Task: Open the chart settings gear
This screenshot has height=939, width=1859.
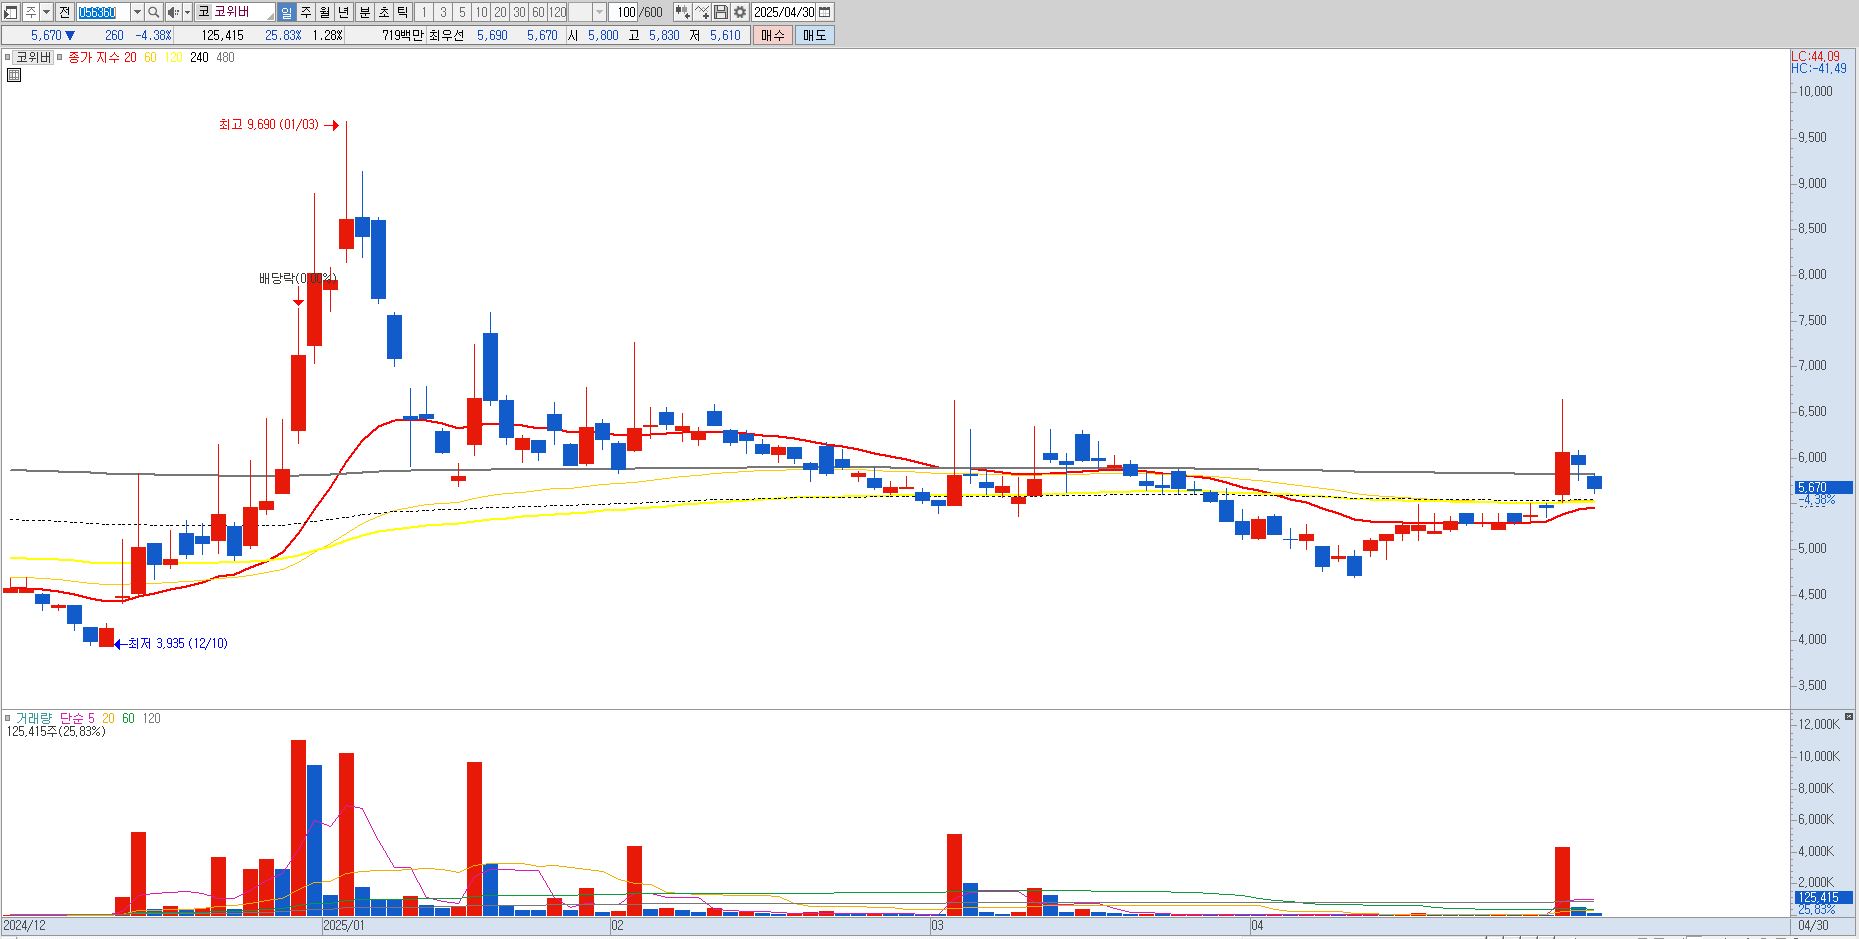Action: 740,12
